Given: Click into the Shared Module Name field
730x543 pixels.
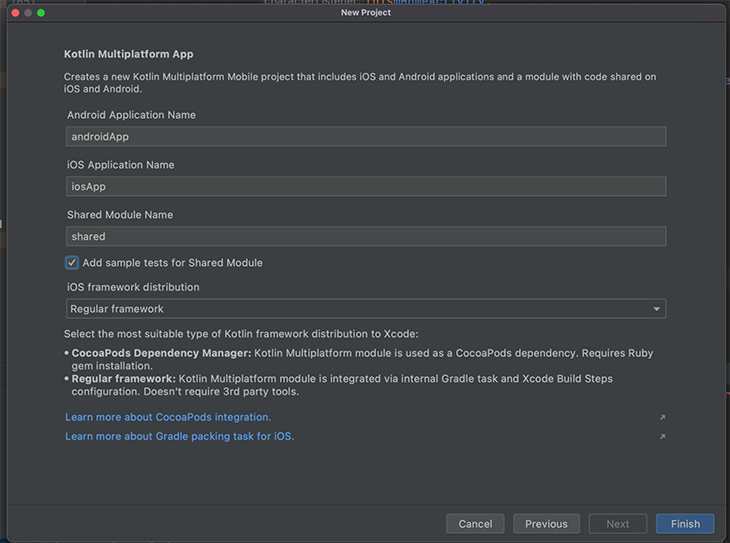Looking at the screenshot, I should tap(366, 237).
